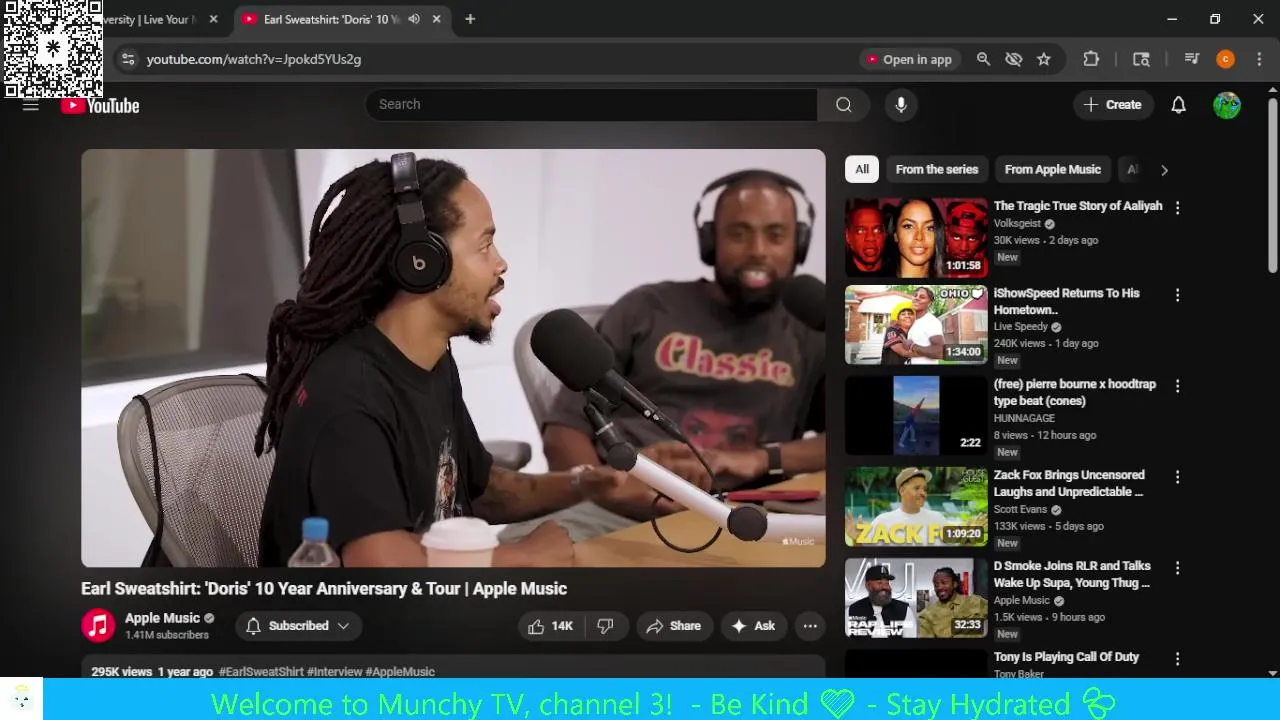The width and height of the screenshot is (1280, 720).
Task: Open the Zack Fox video thumbnail
Action: click(916, 507)
